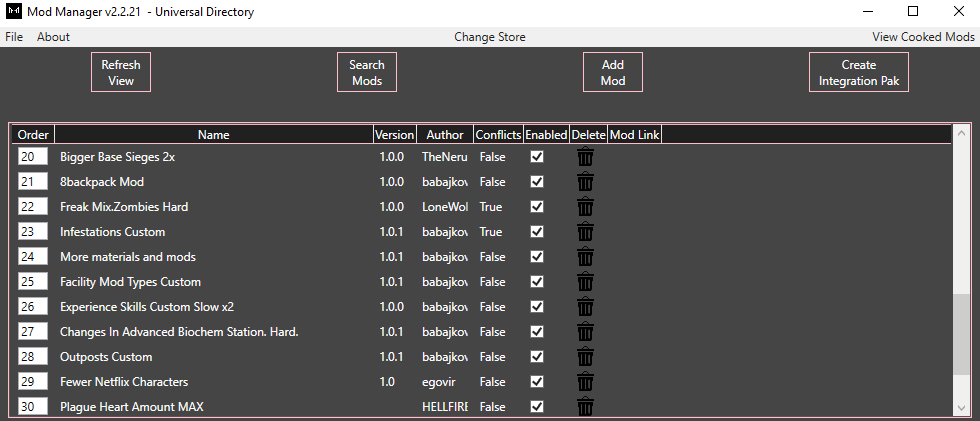Remove Fewer Netflix Characters with trash icon

pos(586,382)
